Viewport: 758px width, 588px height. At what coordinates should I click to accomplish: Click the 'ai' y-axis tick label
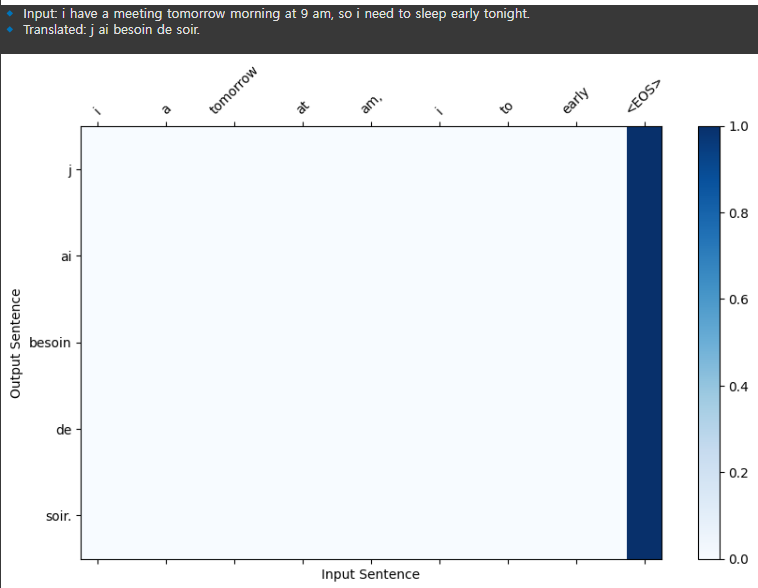pos(66,257)
